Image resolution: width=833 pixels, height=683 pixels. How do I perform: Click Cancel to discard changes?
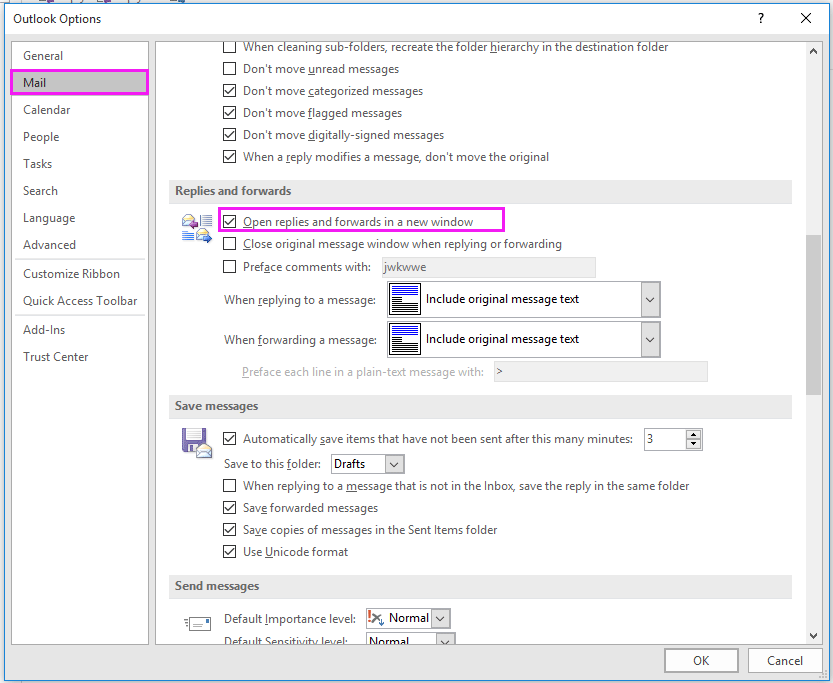coord(785,660)
